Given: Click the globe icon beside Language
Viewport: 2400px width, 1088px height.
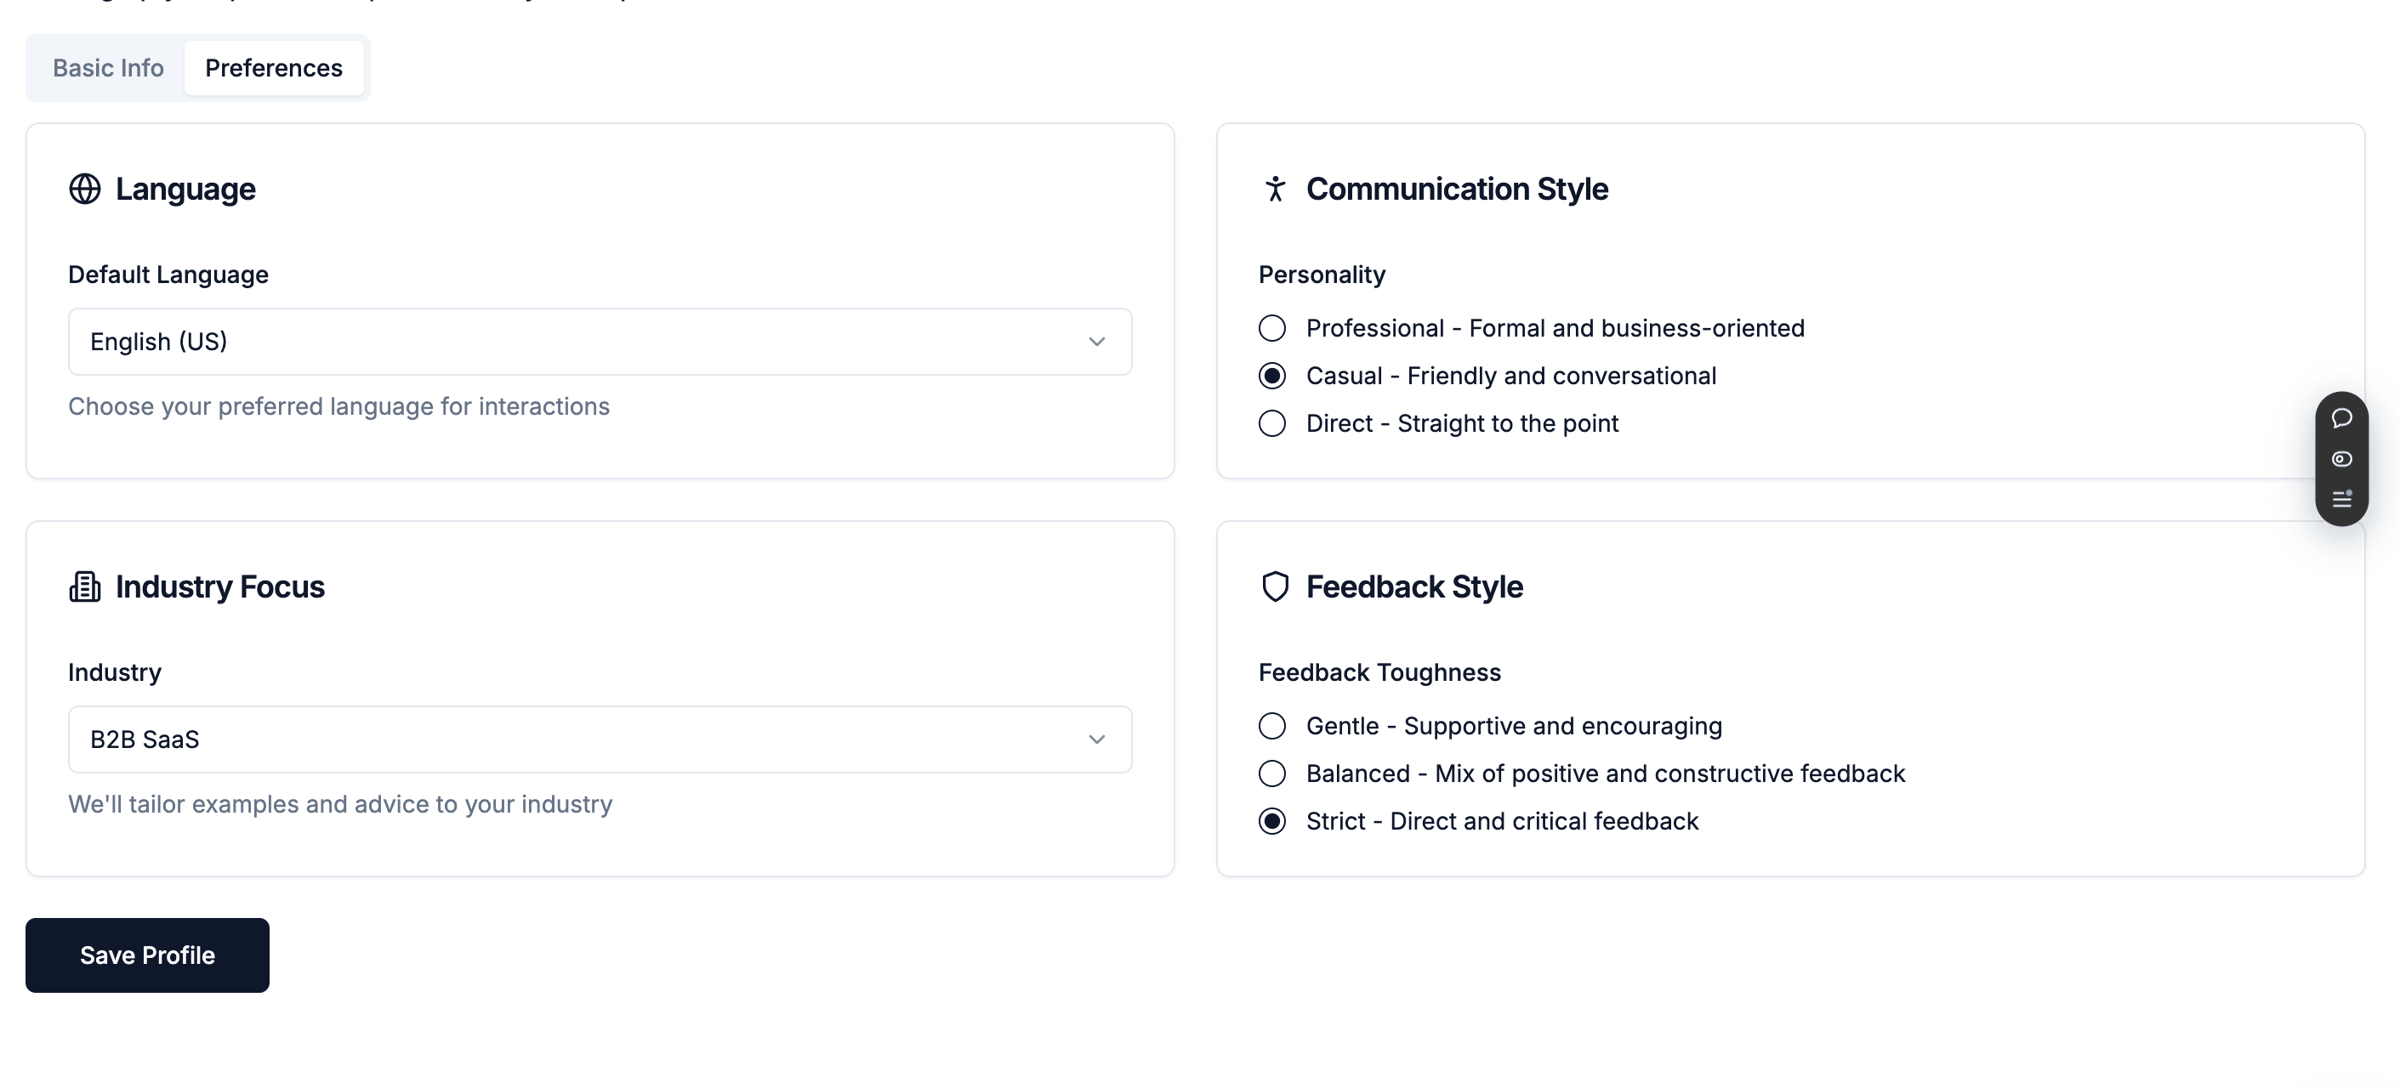Looking at the screenshot, I should pyautogui.click(x=85, y=189).
